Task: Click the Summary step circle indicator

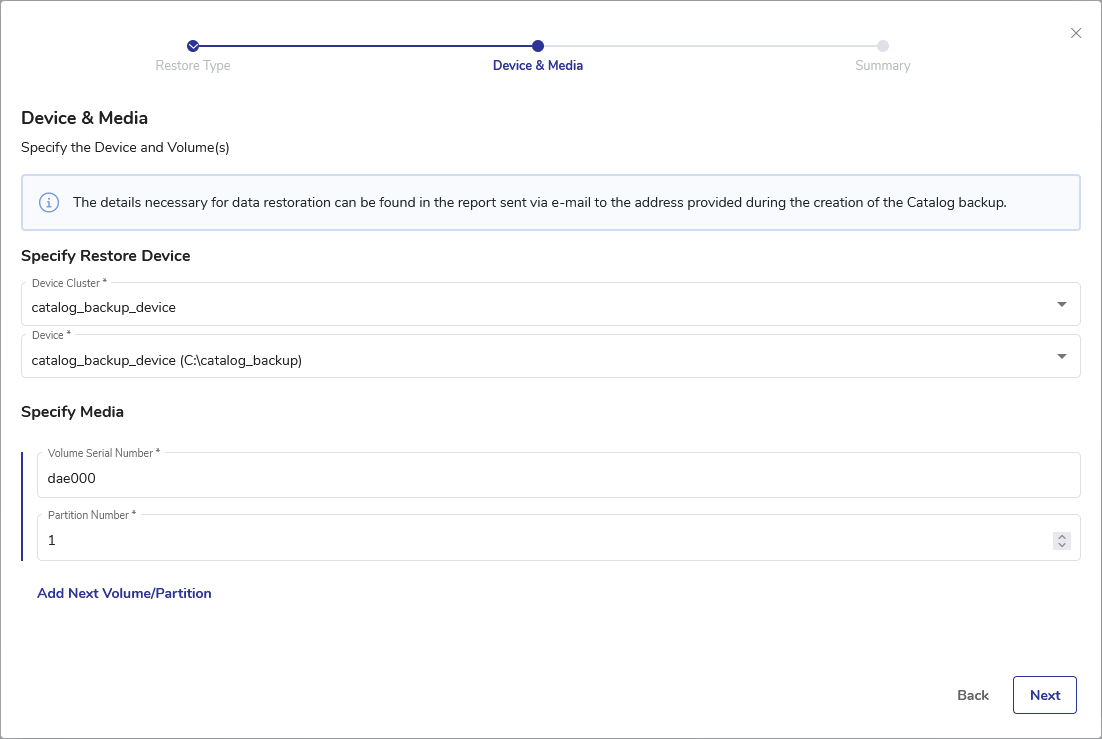Action: pos(883,46)
